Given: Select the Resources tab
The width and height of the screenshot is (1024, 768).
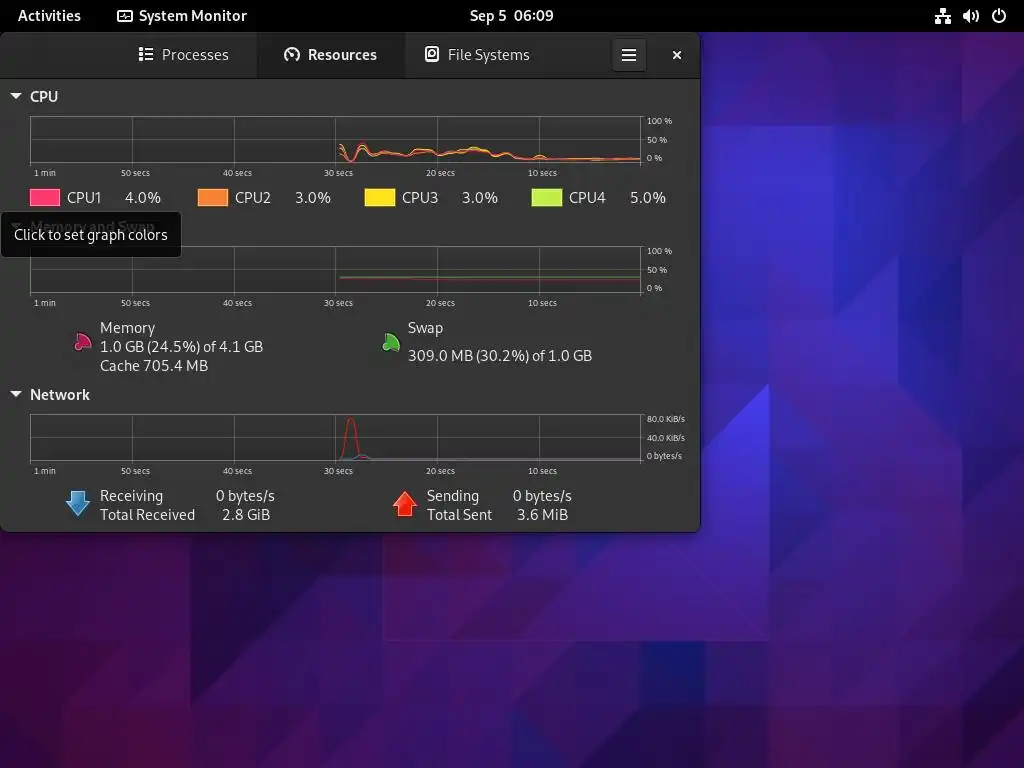Looking at the screenshot, I should point(330,55).
